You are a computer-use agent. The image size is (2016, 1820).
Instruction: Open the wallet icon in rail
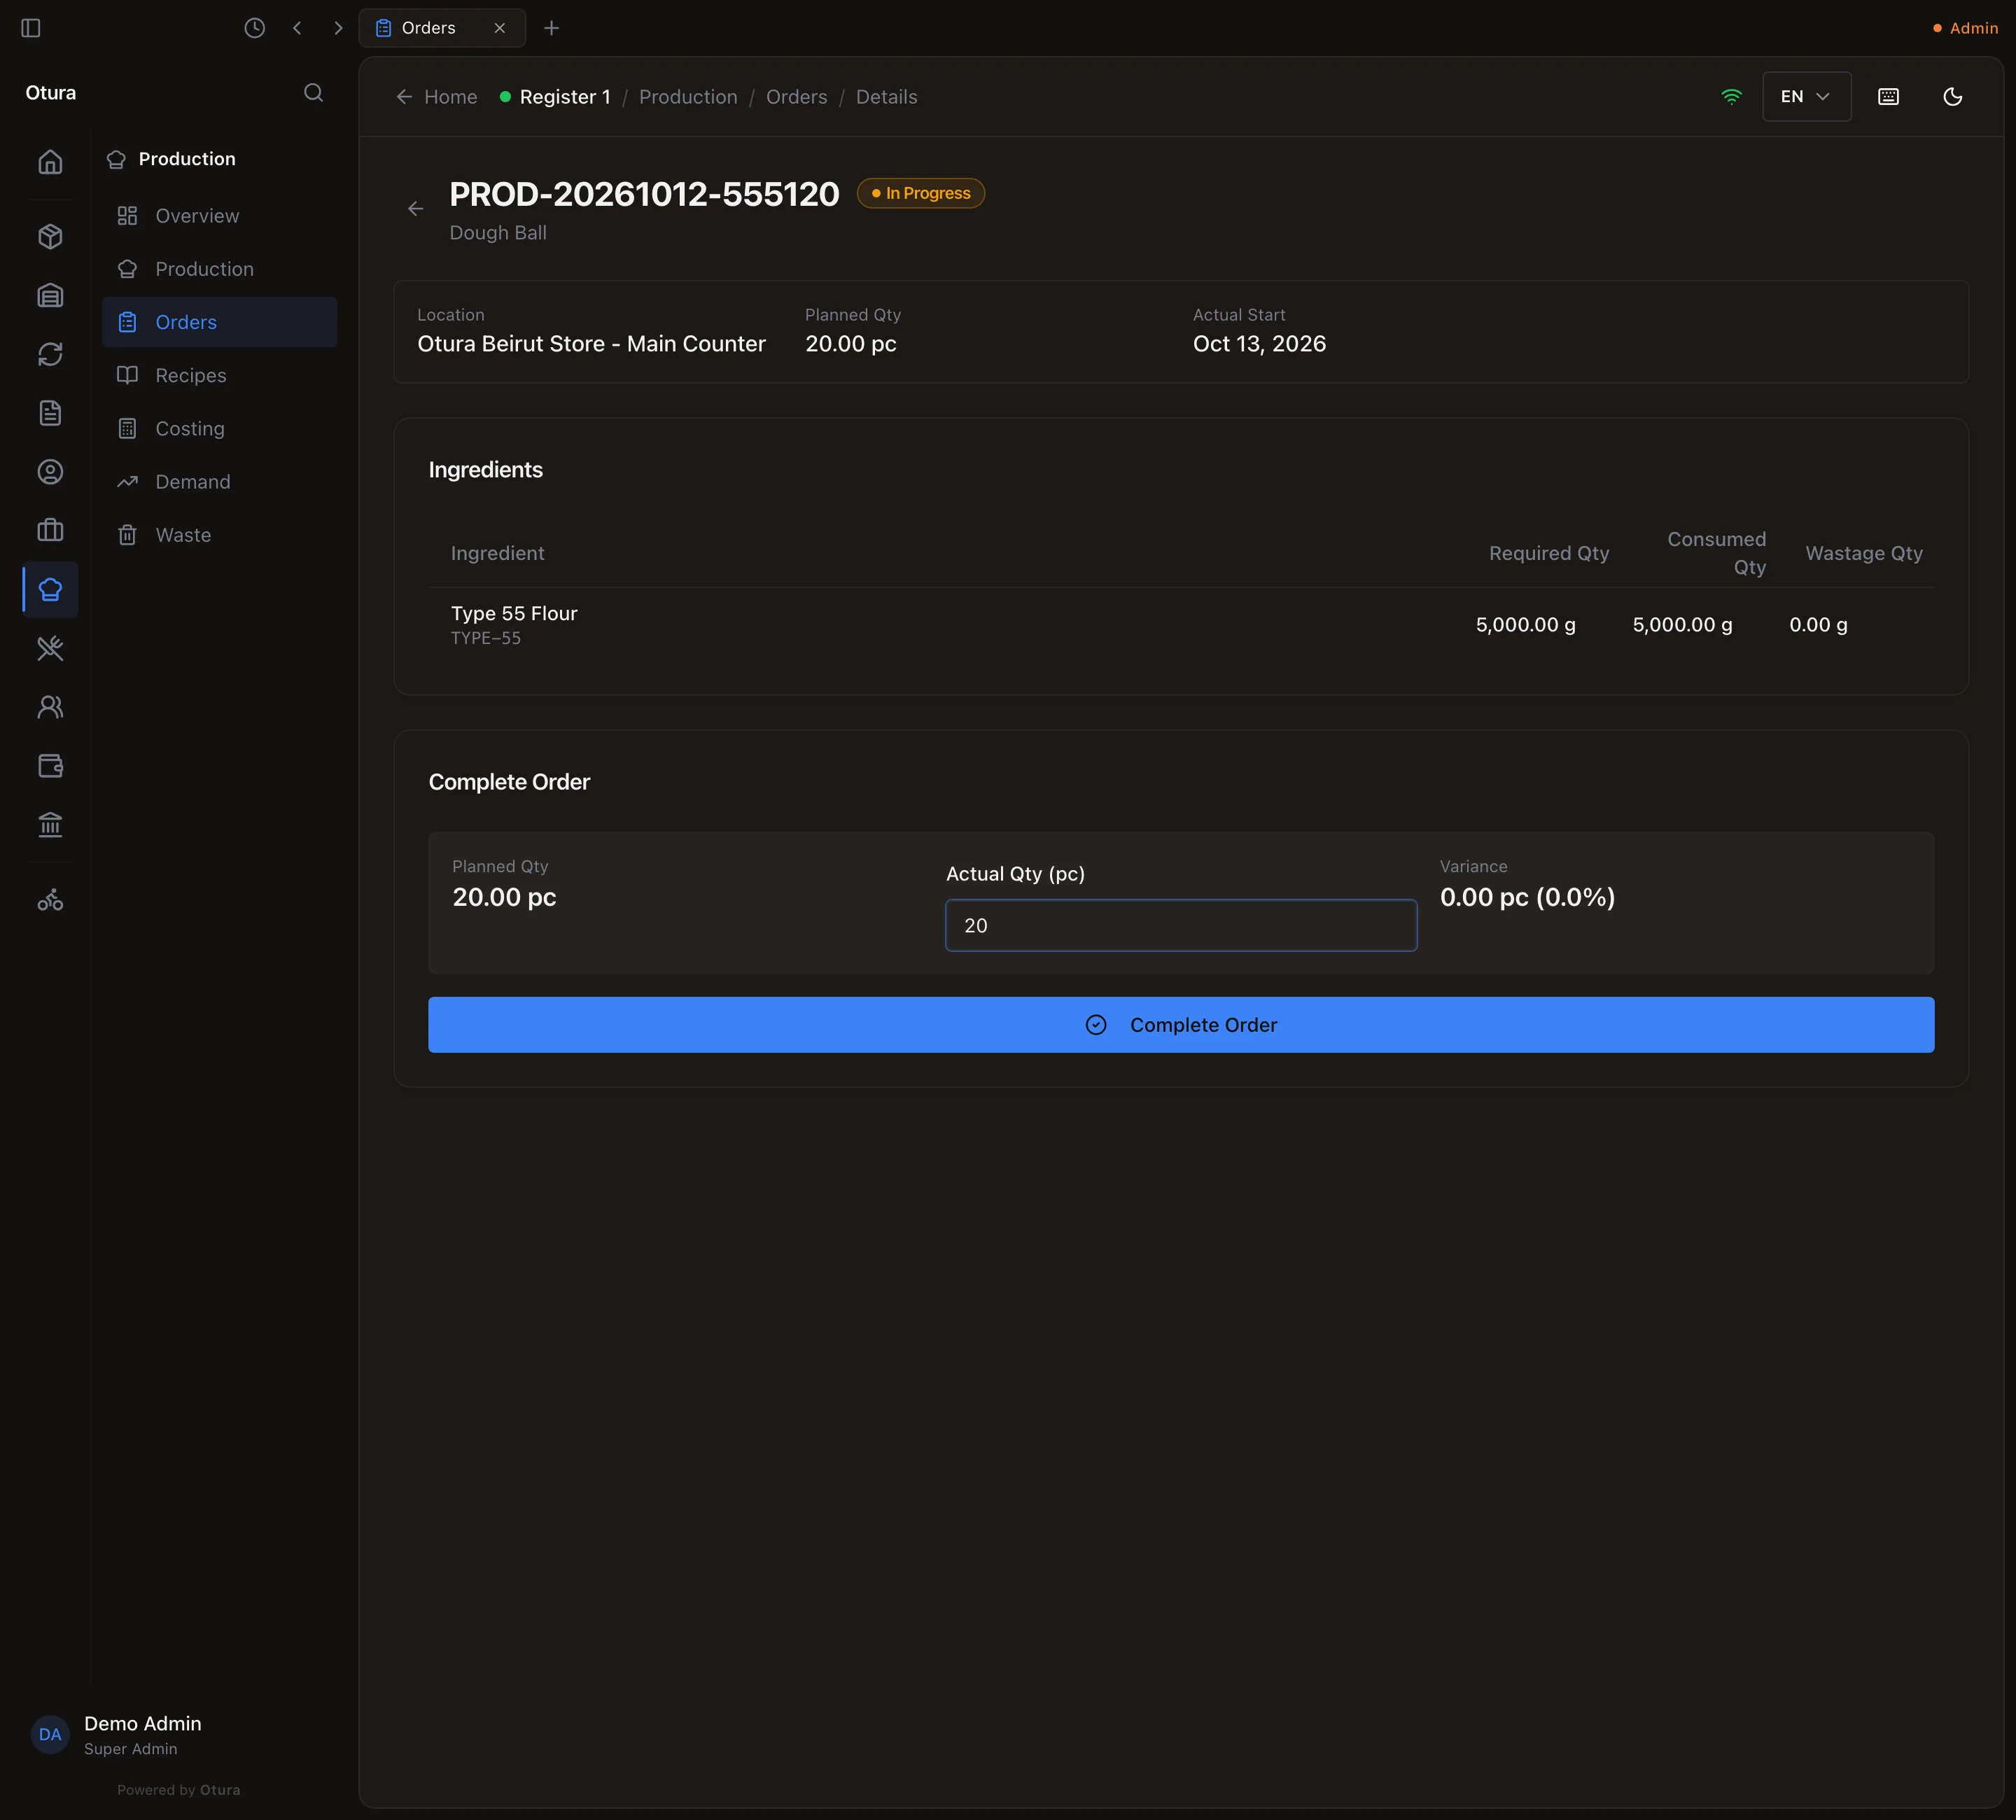tap(50, 766)
